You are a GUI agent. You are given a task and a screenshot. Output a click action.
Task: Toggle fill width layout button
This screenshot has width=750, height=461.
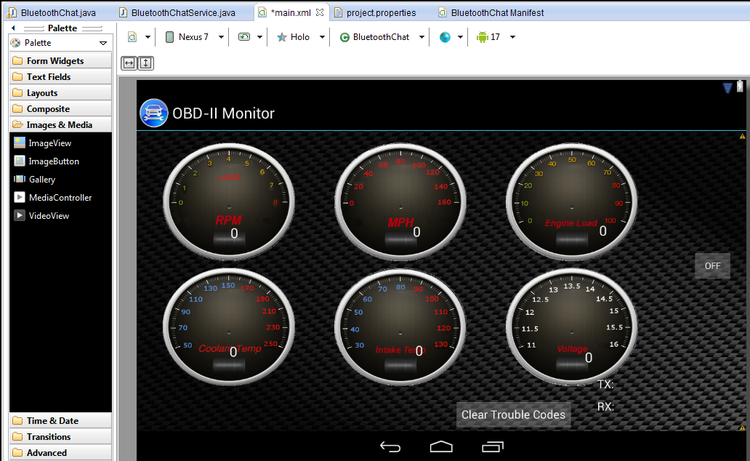coord(129,63)
